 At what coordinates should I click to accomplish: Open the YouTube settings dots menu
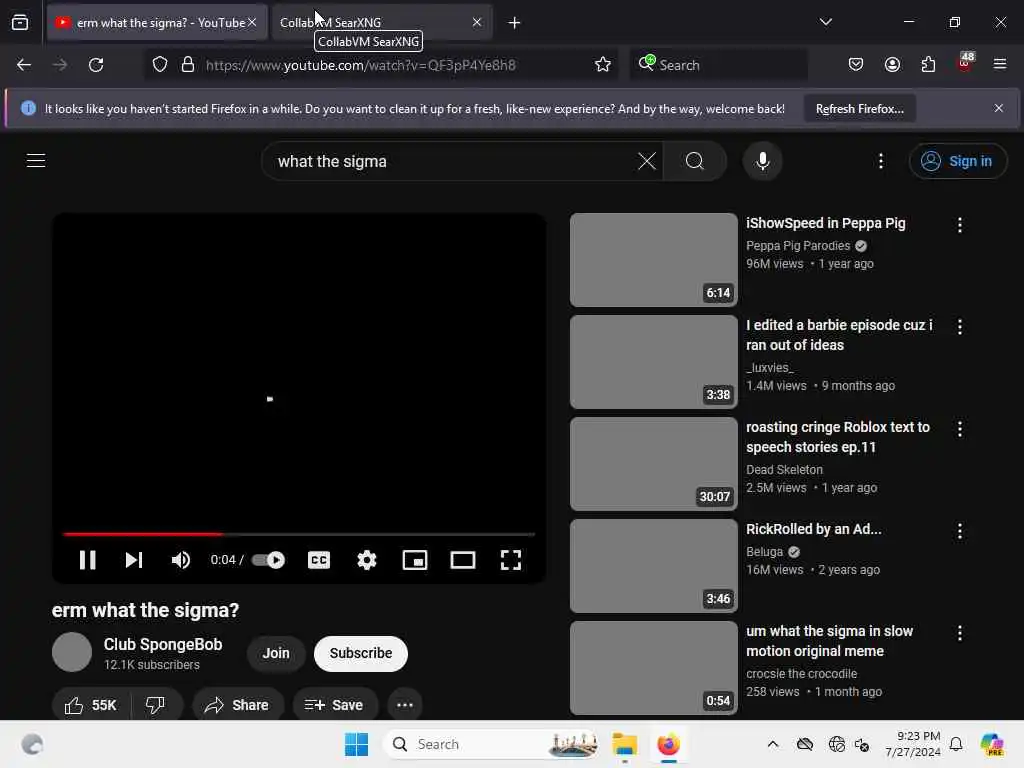pyautogui.click(x=881, y=161)
